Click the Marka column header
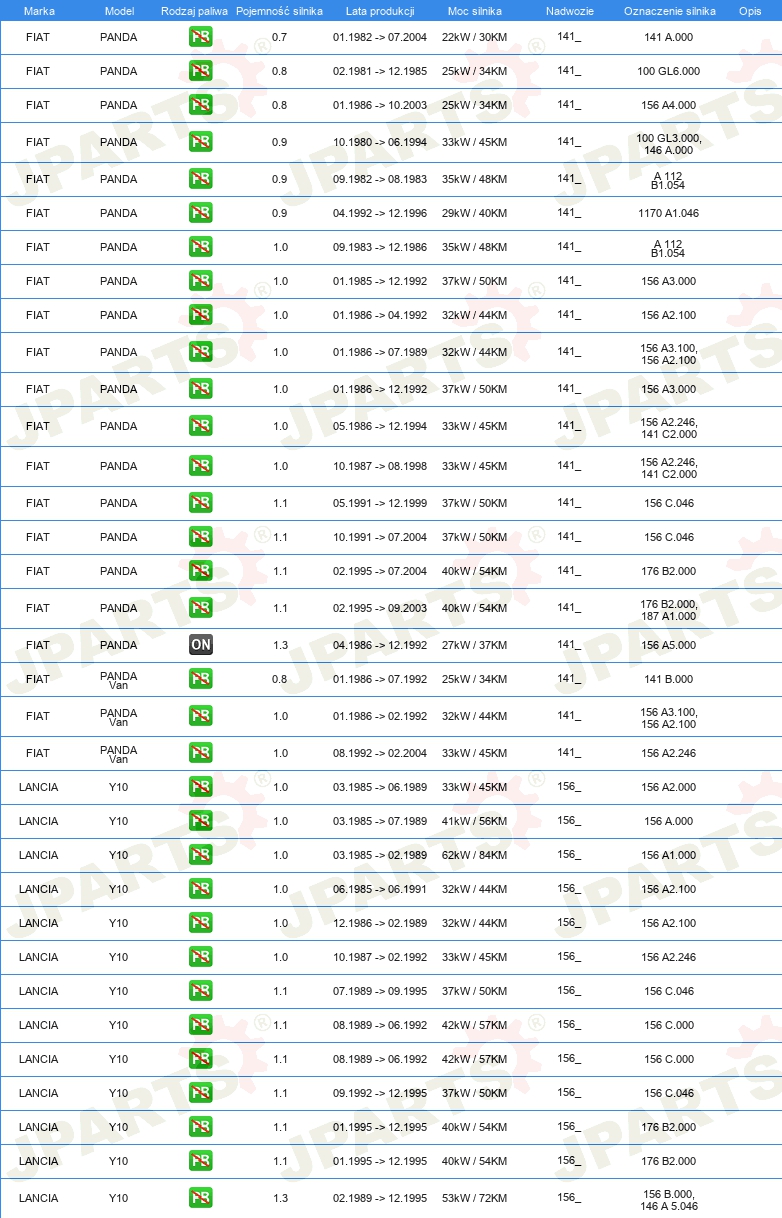The width and height of the screenshot is (782, 1218). tap(38, 10)
